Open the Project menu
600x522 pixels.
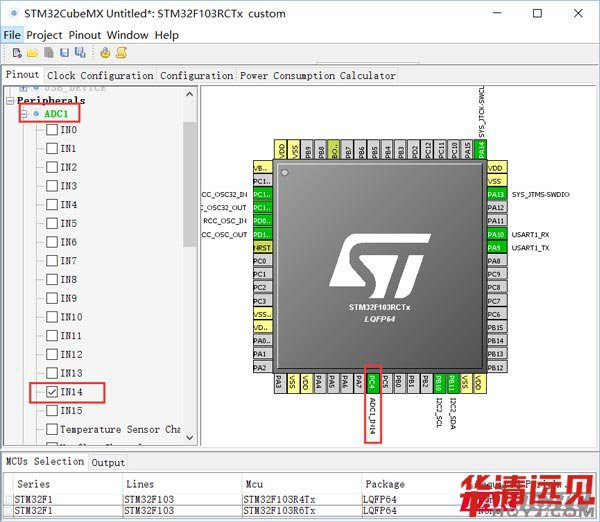click(44, 35)
